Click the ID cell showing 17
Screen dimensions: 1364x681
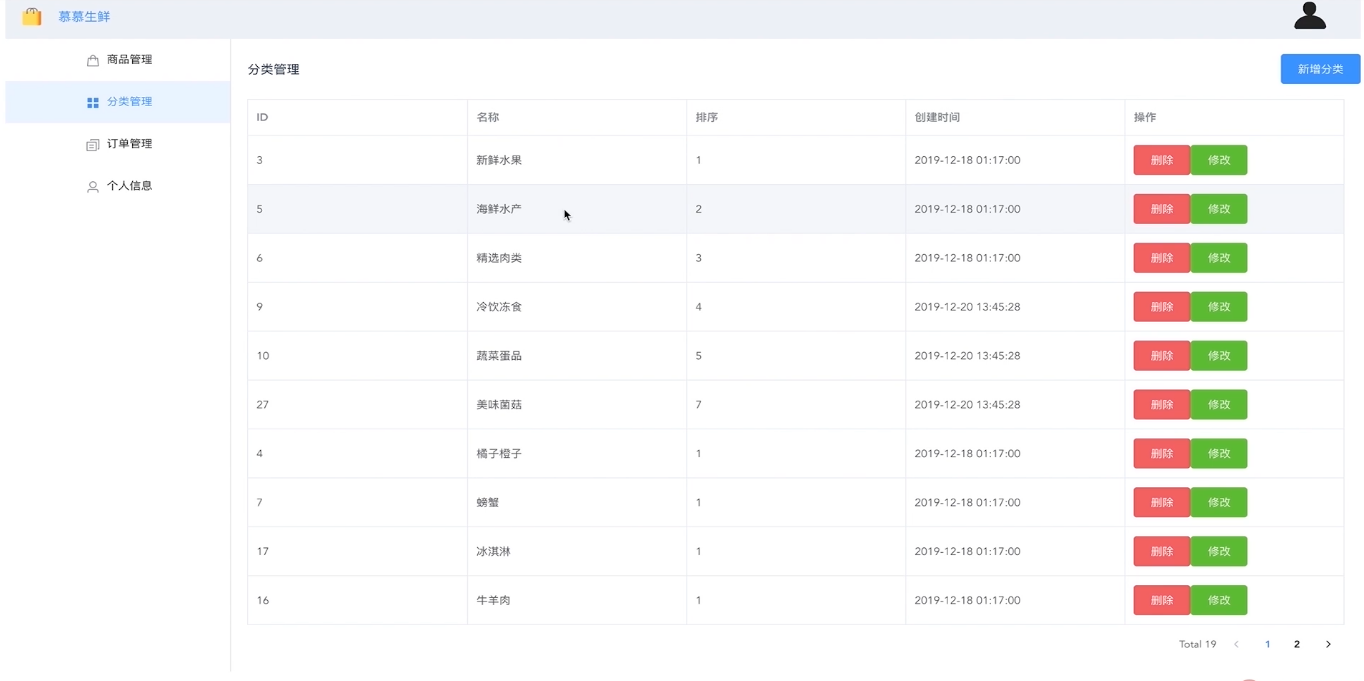coord(358,552)
